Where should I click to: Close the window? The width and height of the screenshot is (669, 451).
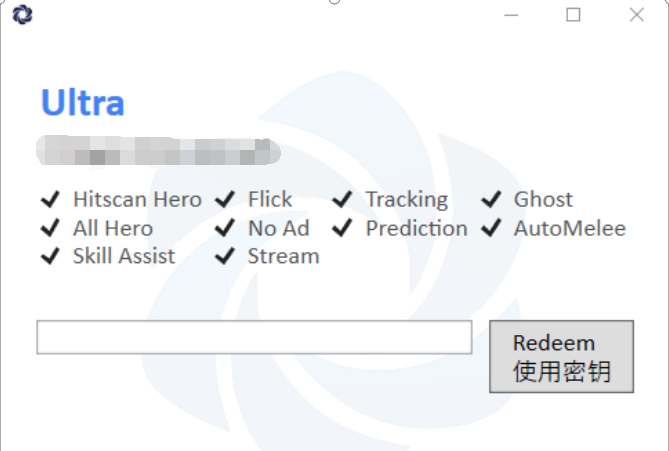pos(636,15)
